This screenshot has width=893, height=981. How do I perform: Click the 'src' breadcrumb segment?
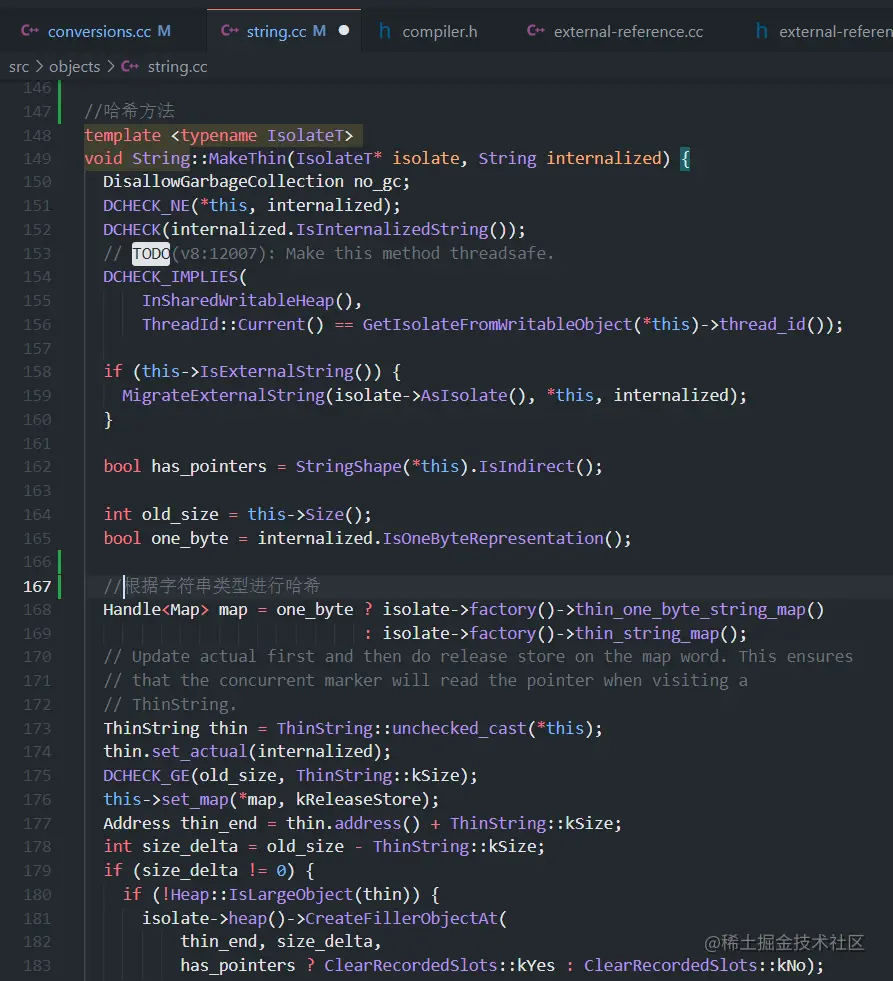tap(19, 67)
